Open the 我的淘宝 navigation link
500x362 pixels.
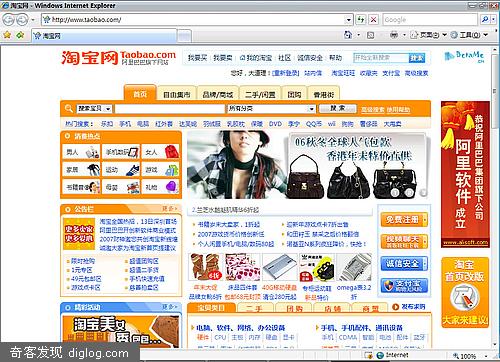pyautogui.click(x=256, y=58)
